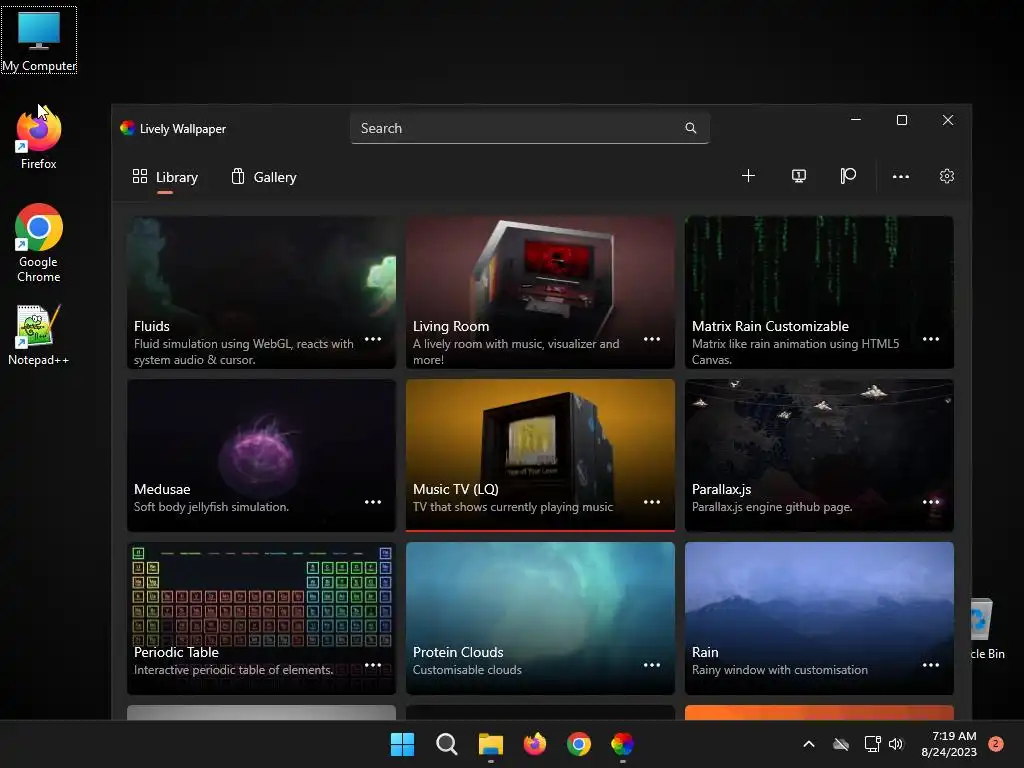Viewport: 1024px width, 768px height.
Task: Open options menu for Parallax.js wallpaper
Action: click(x=931, y=502)
